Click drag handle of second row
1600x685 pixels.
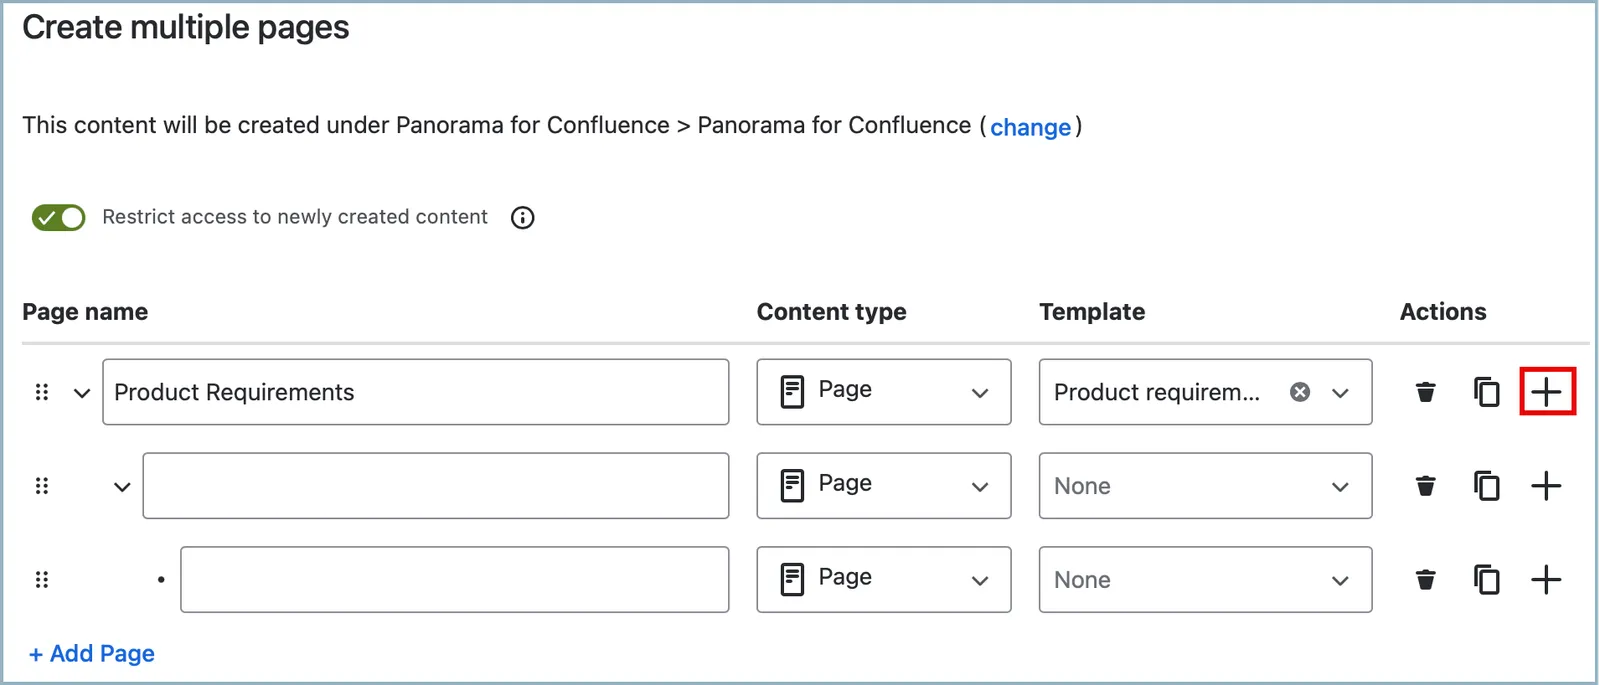pyautogui.click(x=42, y=486)
